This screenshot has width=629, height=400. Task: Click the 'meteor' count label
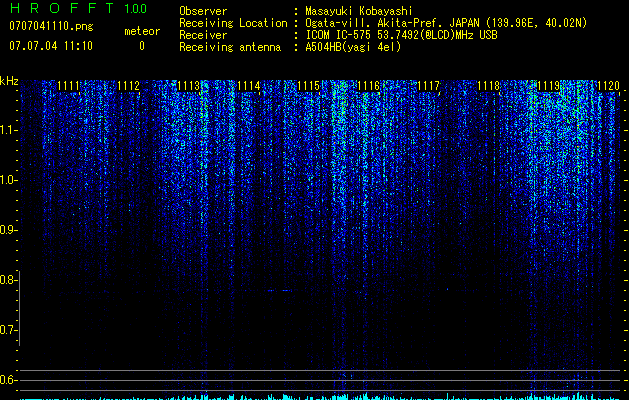pos(142,31)
